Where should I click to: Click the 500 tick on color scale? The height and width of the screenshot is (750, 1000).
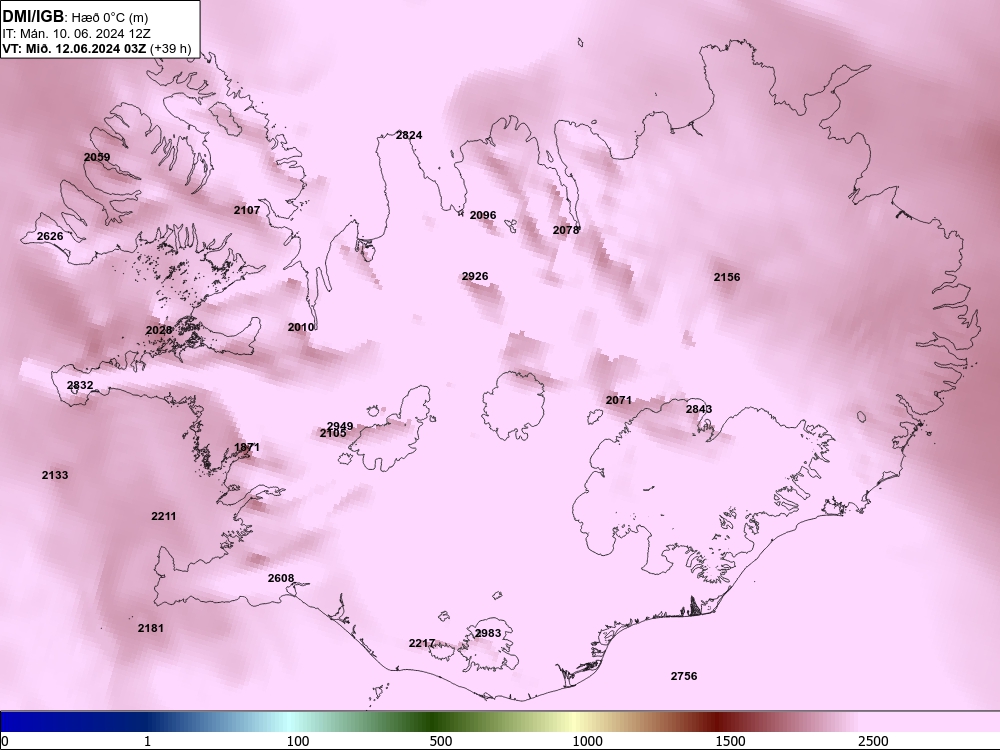[441, 741]
